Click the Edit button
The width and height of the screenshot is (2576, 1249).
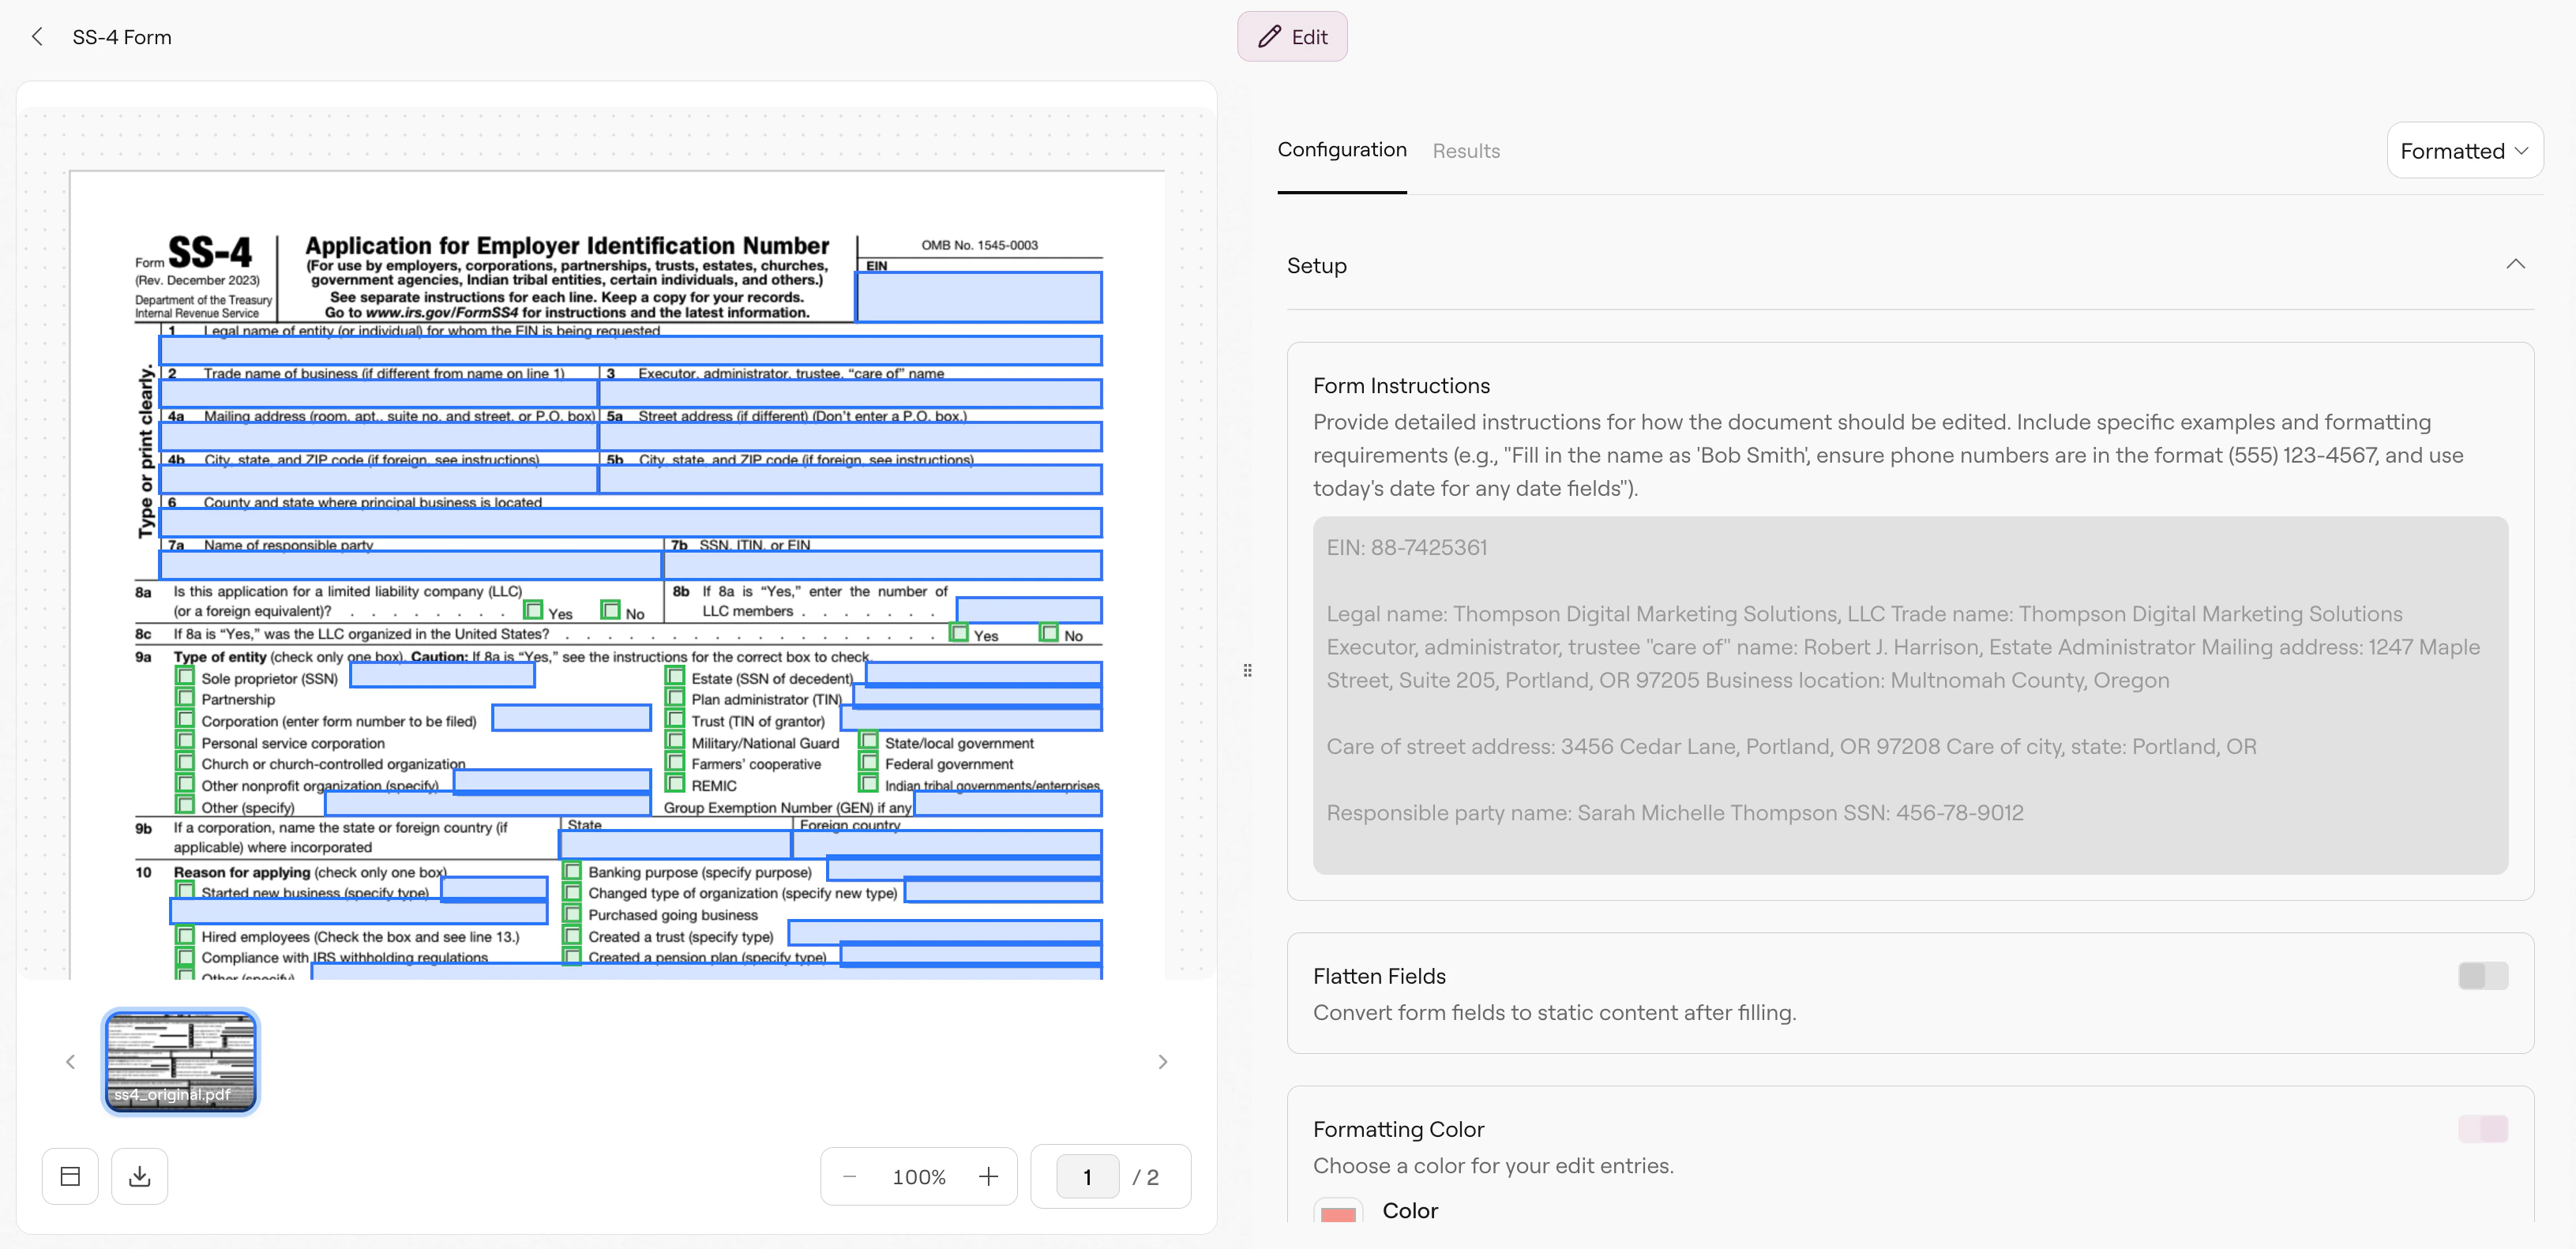pyautogui.click(x=1292, y=36)
